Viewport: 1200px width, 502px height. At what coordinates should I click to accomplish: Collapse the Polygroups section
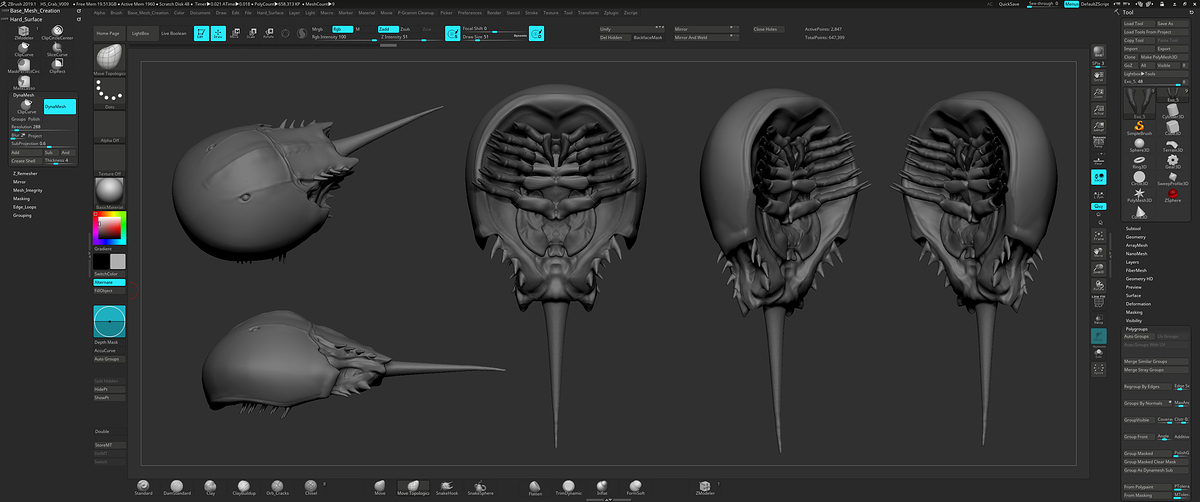pos(1137,328)
